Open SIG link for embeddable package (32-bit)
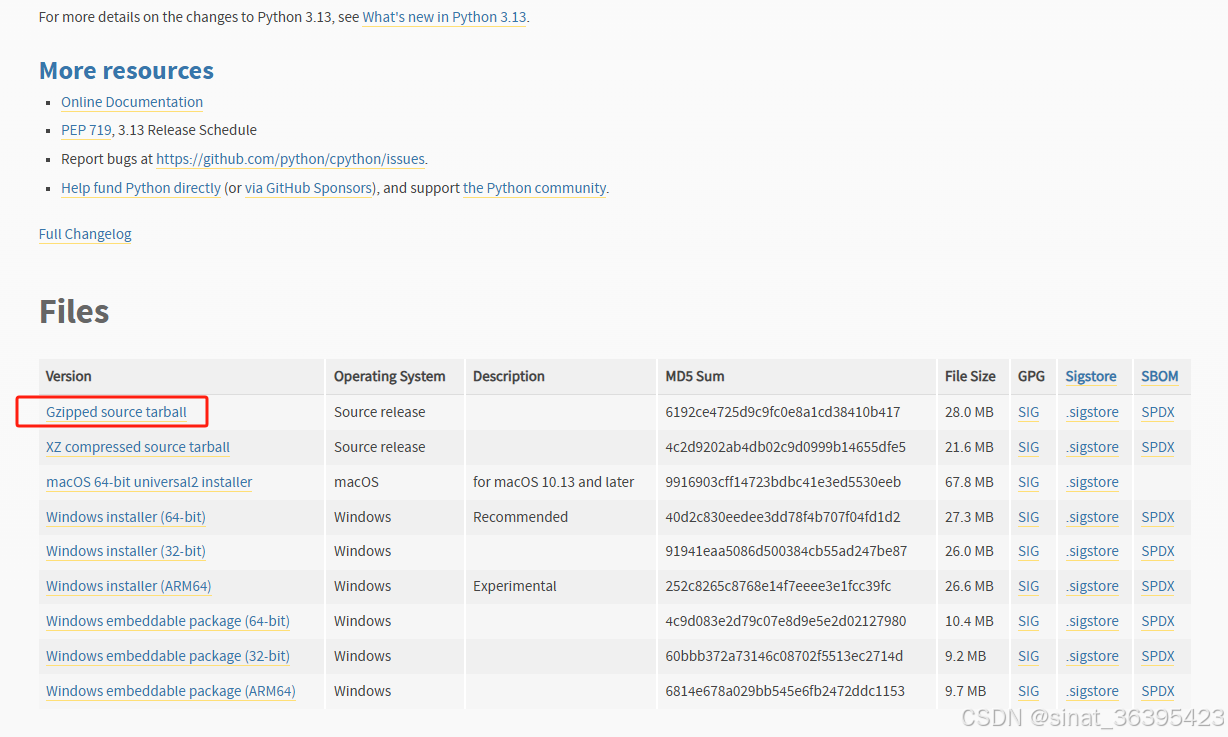1228x737 pixels. (x=1029, y=656)
